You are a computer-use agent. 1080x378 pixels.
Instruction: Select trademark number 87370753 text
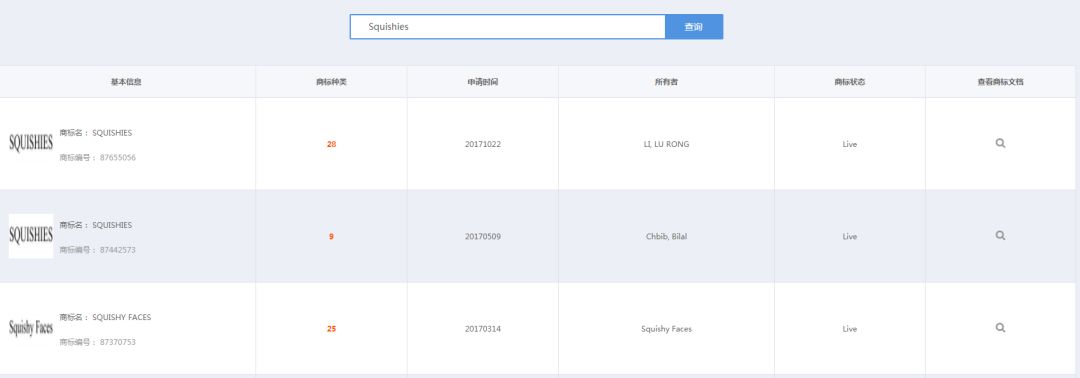118,342
